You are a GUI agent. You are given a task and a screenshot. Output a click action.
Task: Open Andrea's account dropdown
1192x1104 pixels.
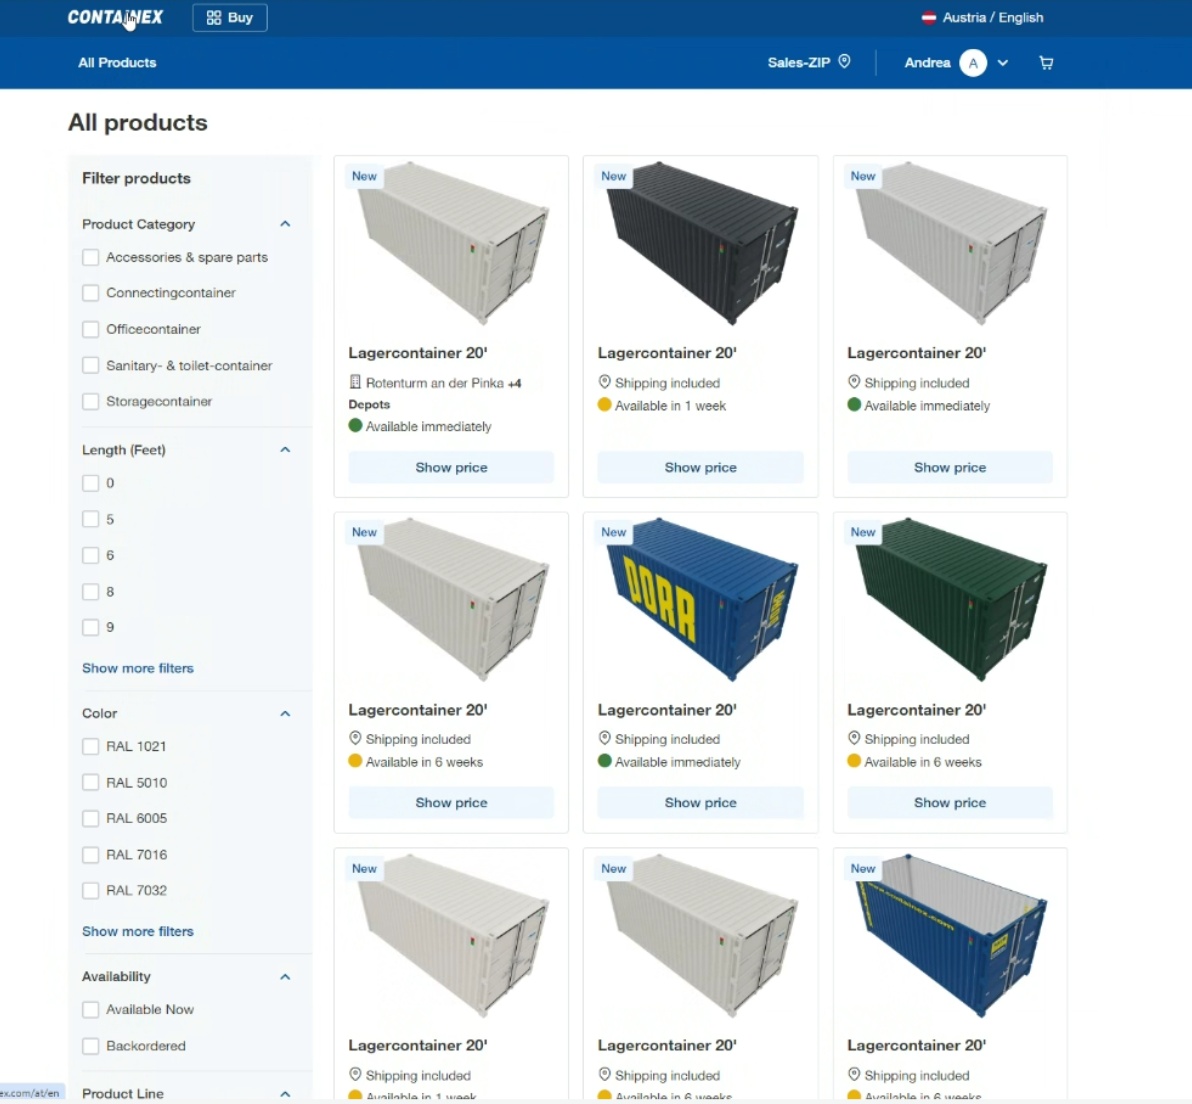[1003, 63]
